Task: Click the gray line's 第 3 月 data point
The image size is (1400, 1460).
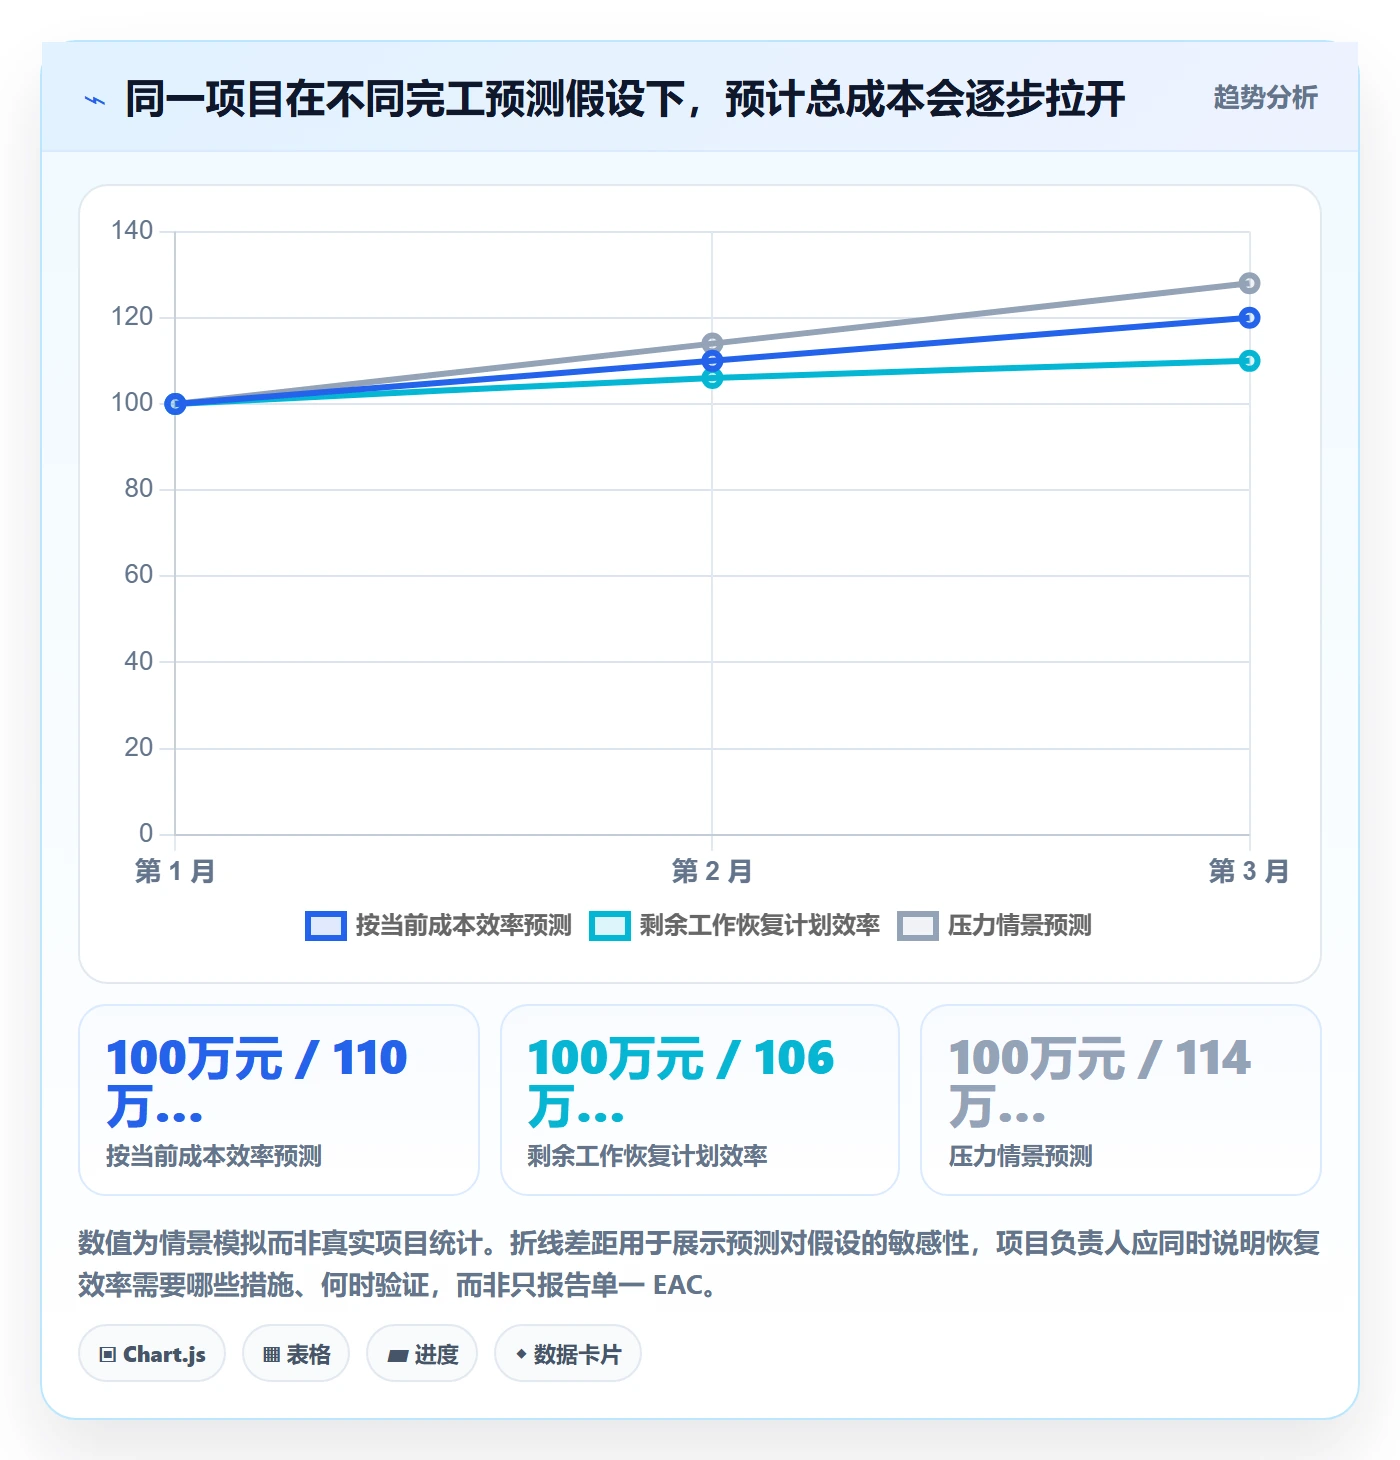Action: (x=1249, y=283)
